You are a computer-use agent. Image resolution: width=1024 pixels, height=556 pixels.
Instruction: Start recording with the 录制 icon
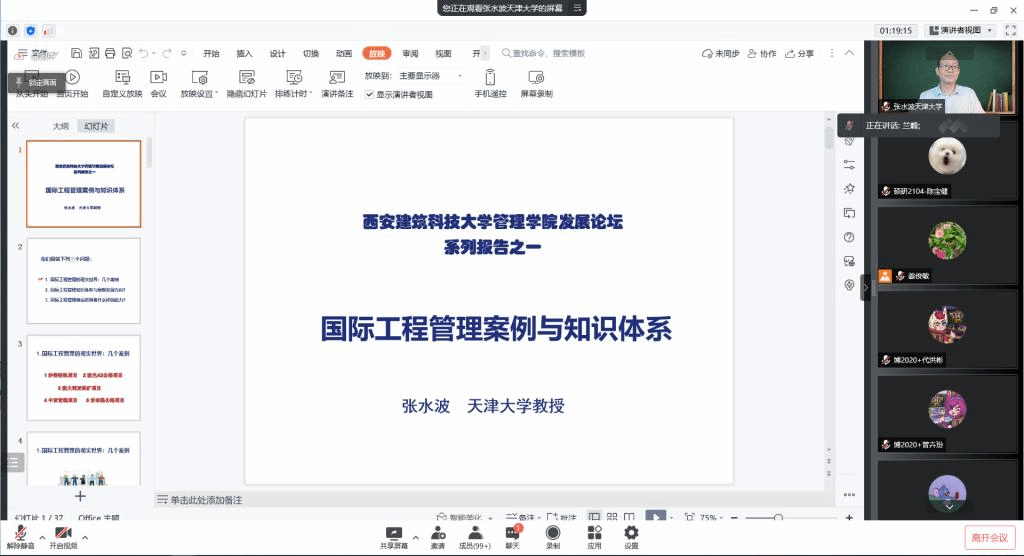pos(553,533)
